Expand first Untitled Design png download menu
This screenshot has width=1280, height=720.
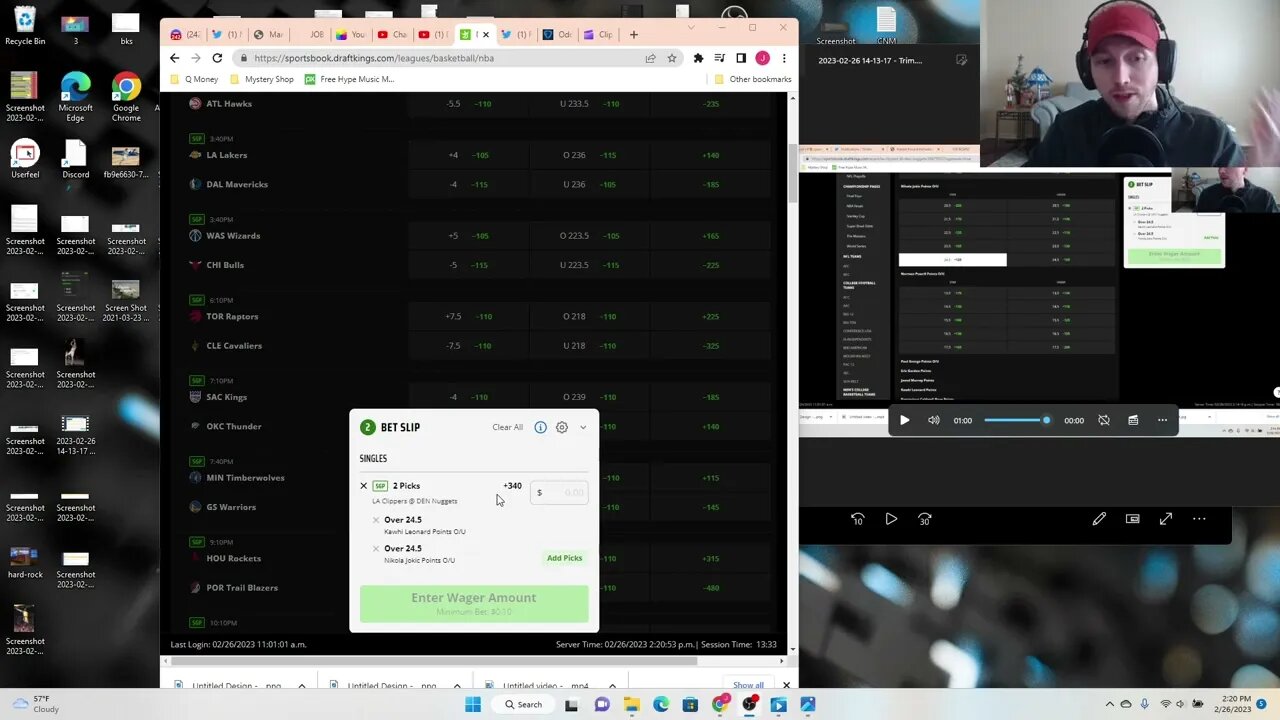(301, 686)
